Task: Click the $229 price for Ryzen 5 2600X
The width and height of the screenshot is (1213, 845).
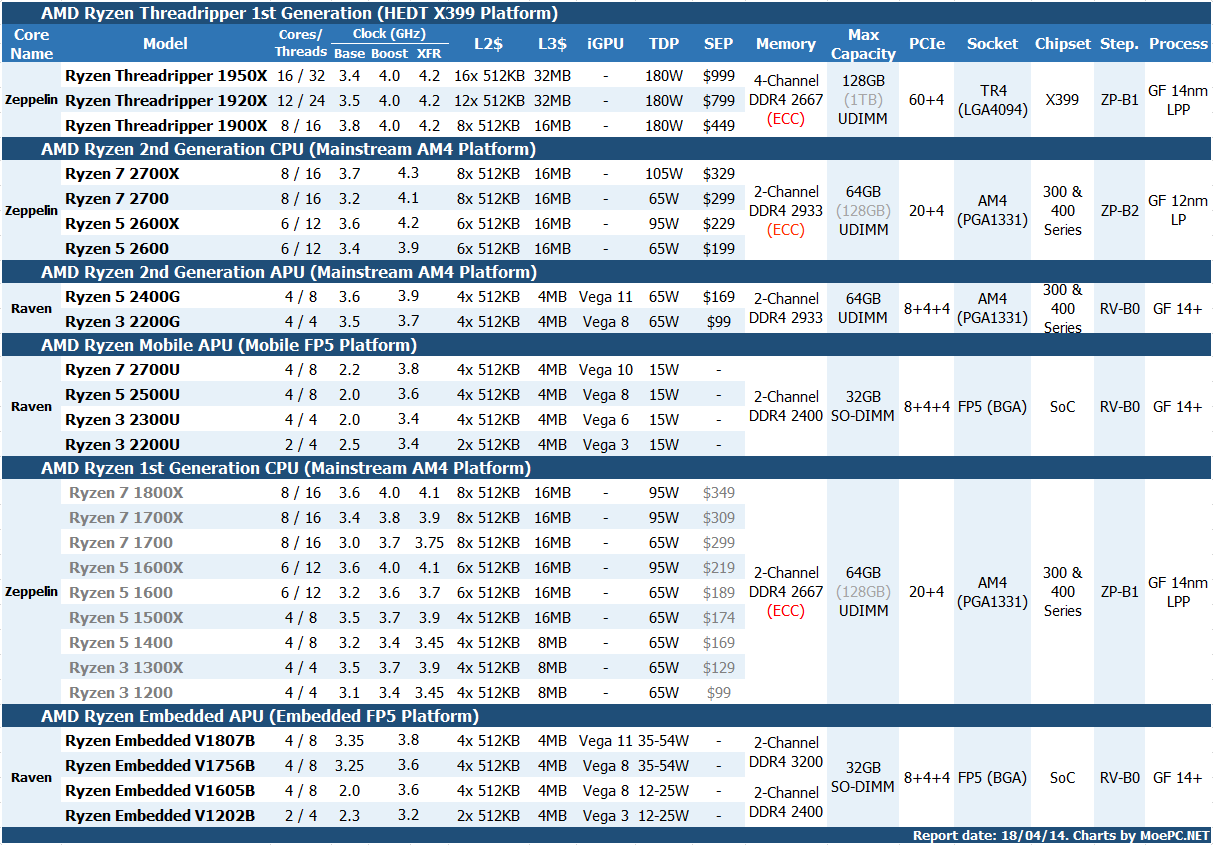Action: point(718,224)
